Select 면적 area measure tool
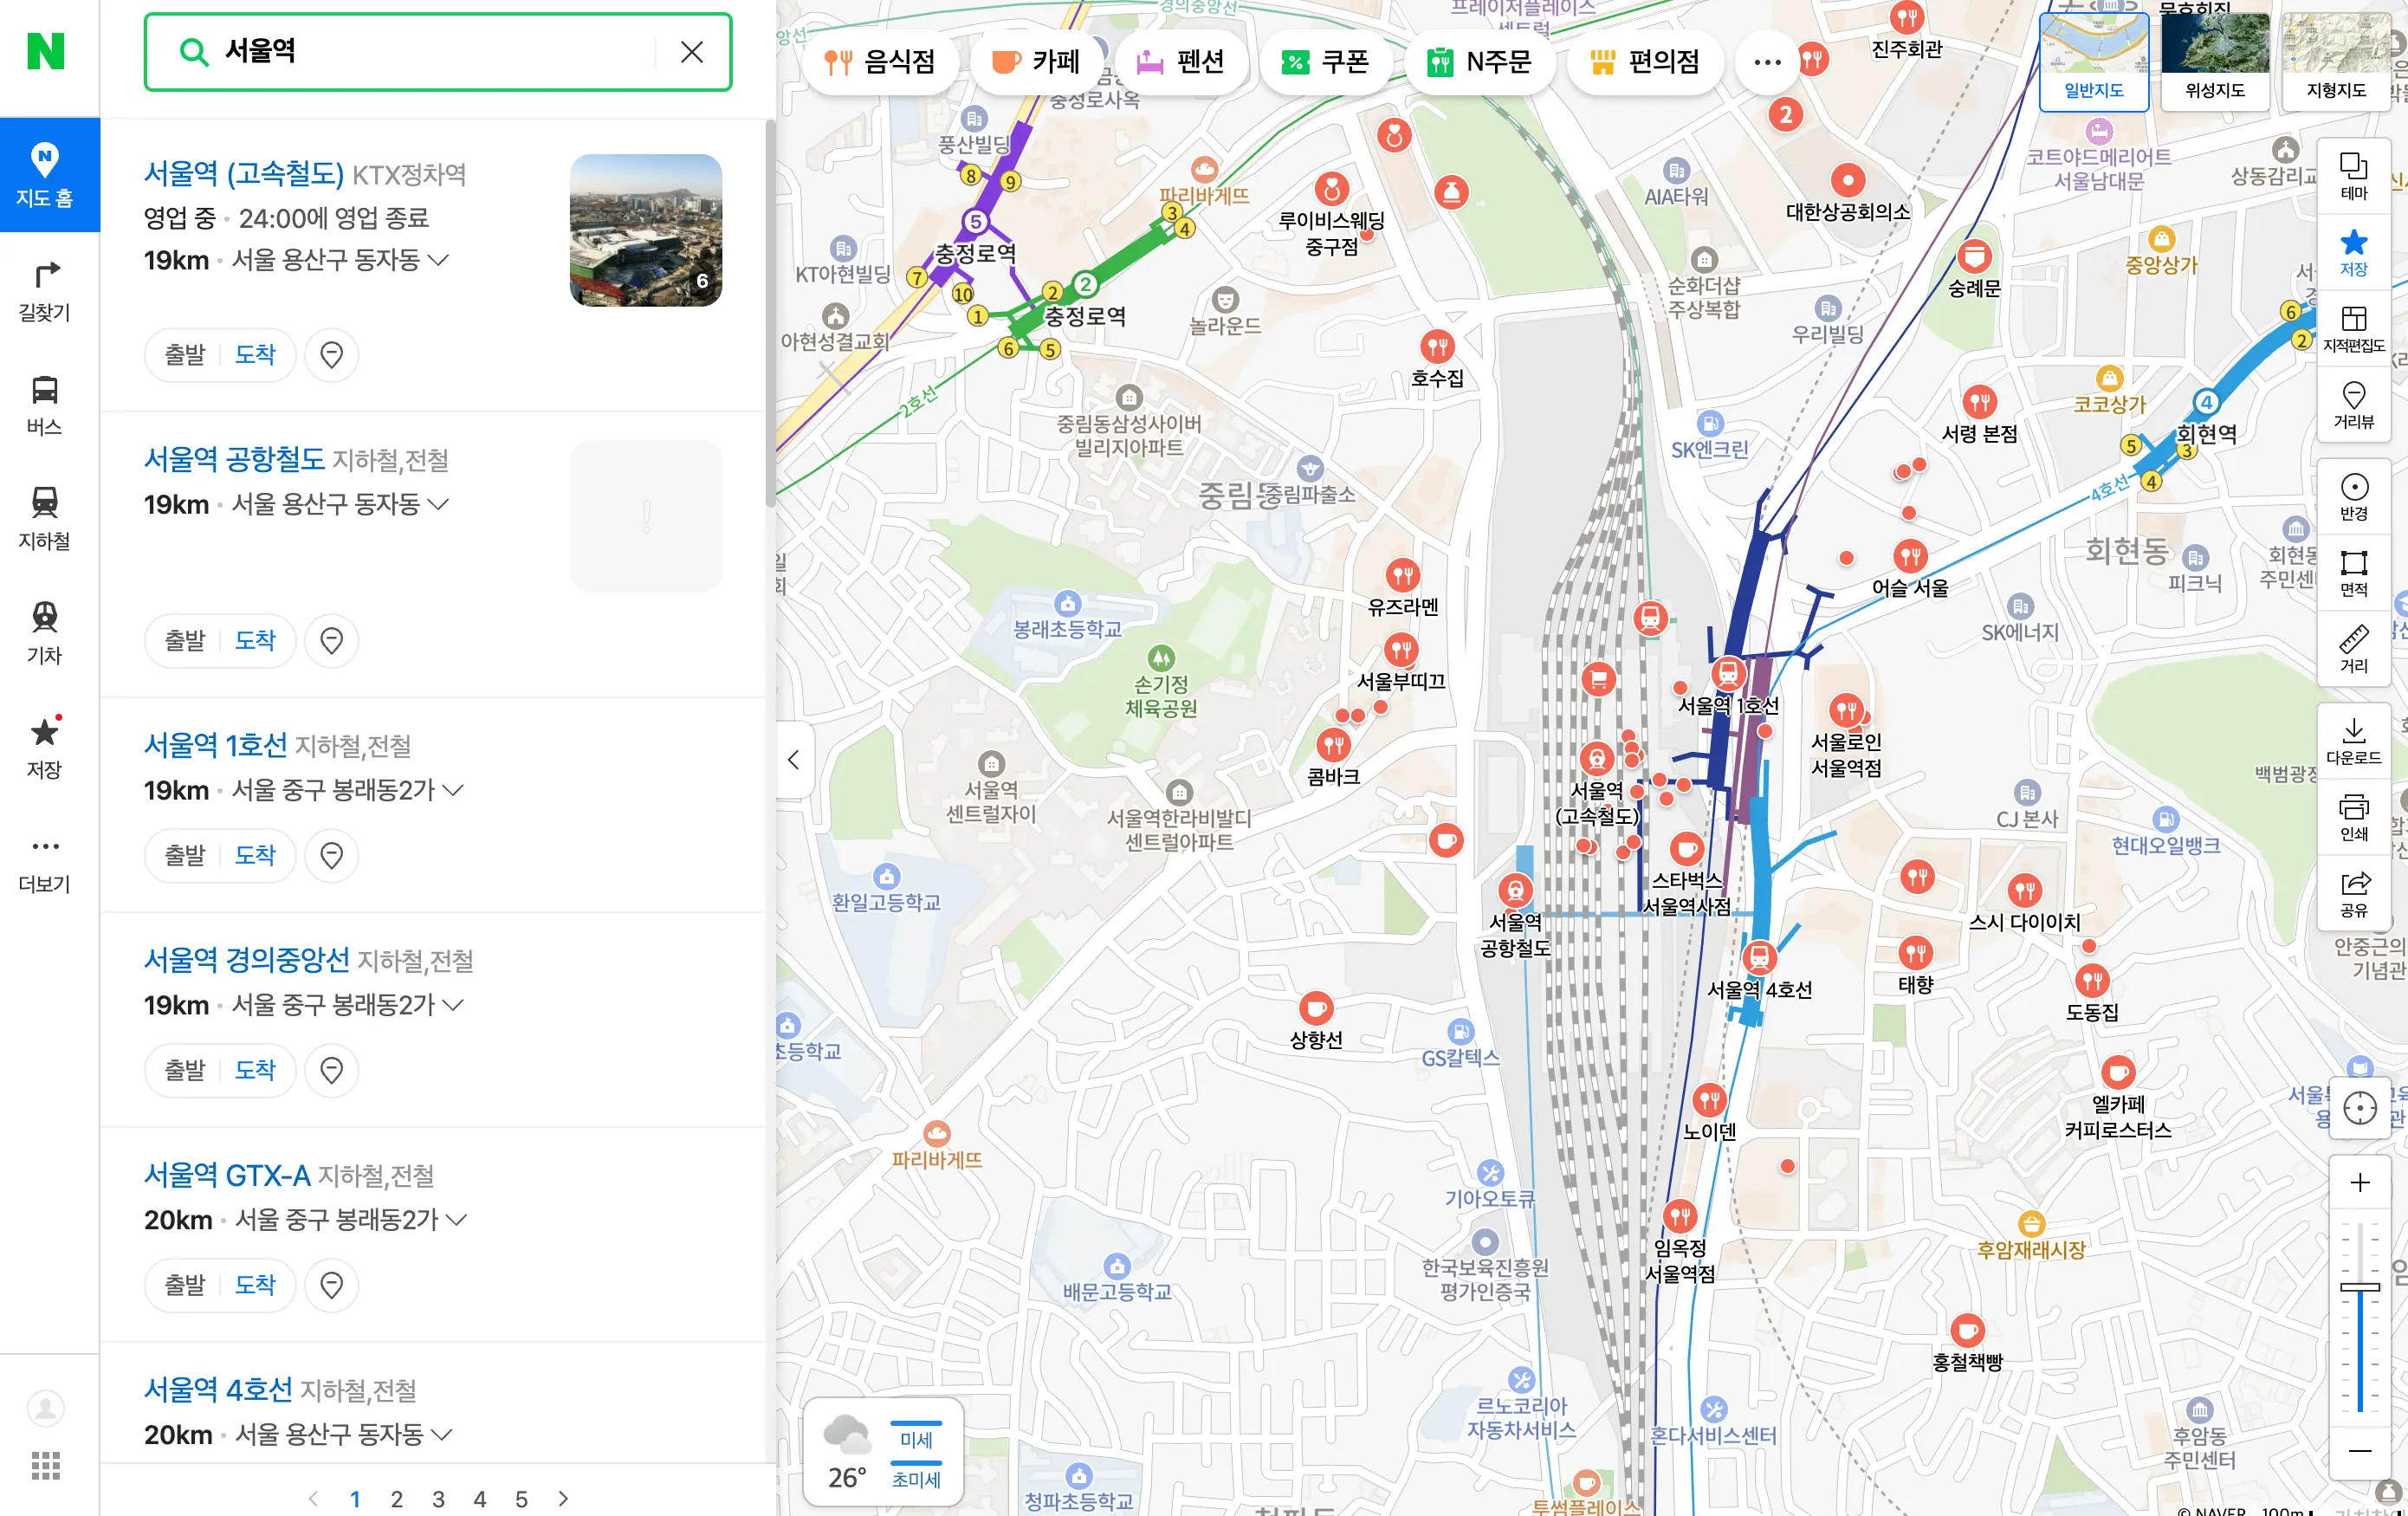 click(x=2353, y=572)
